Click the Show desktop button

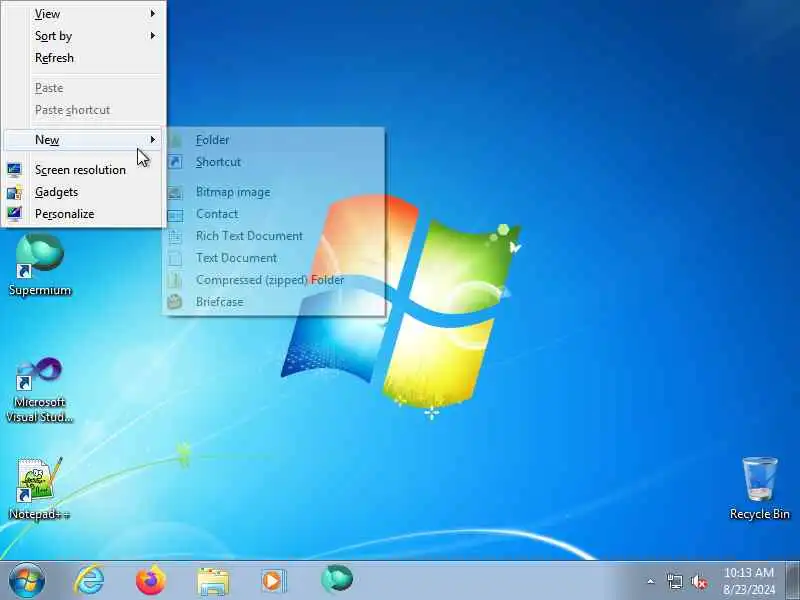coord(793,581)
